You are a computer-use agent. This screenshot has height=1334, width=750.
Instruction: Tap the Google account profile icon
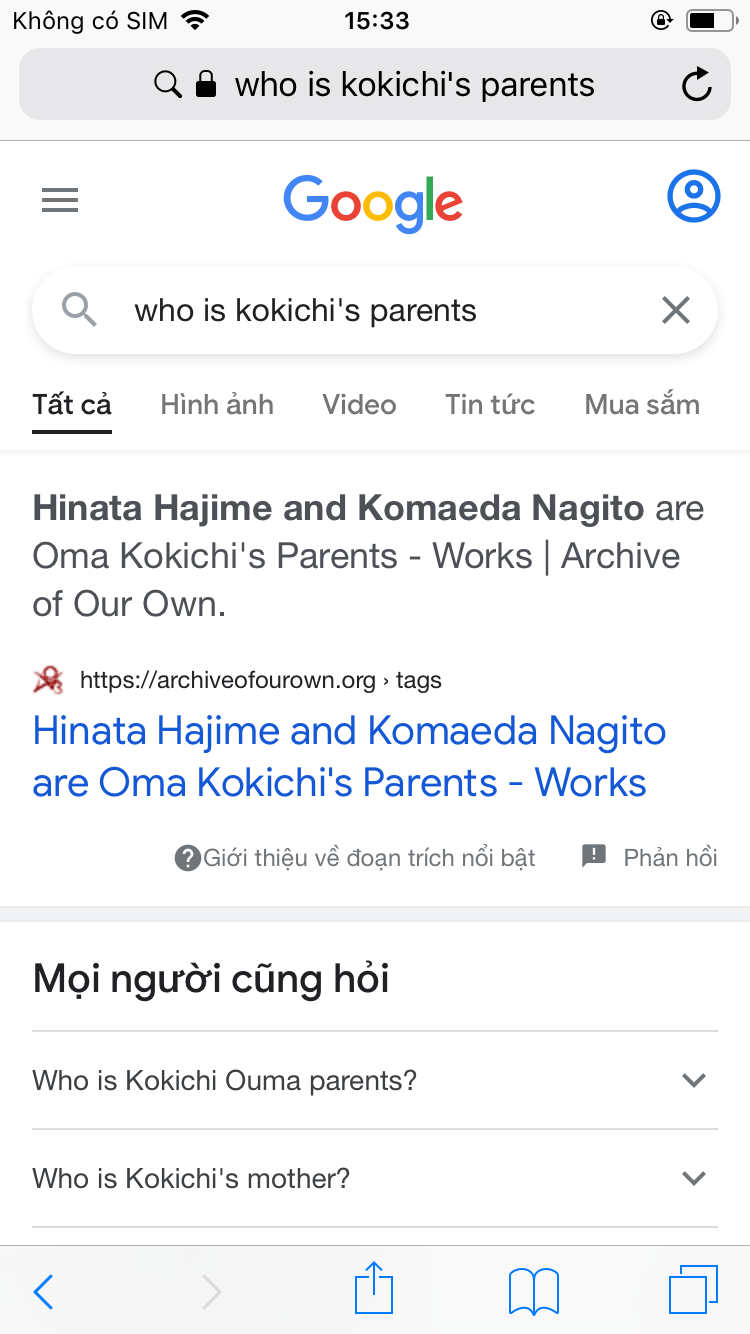click(693, 197)
